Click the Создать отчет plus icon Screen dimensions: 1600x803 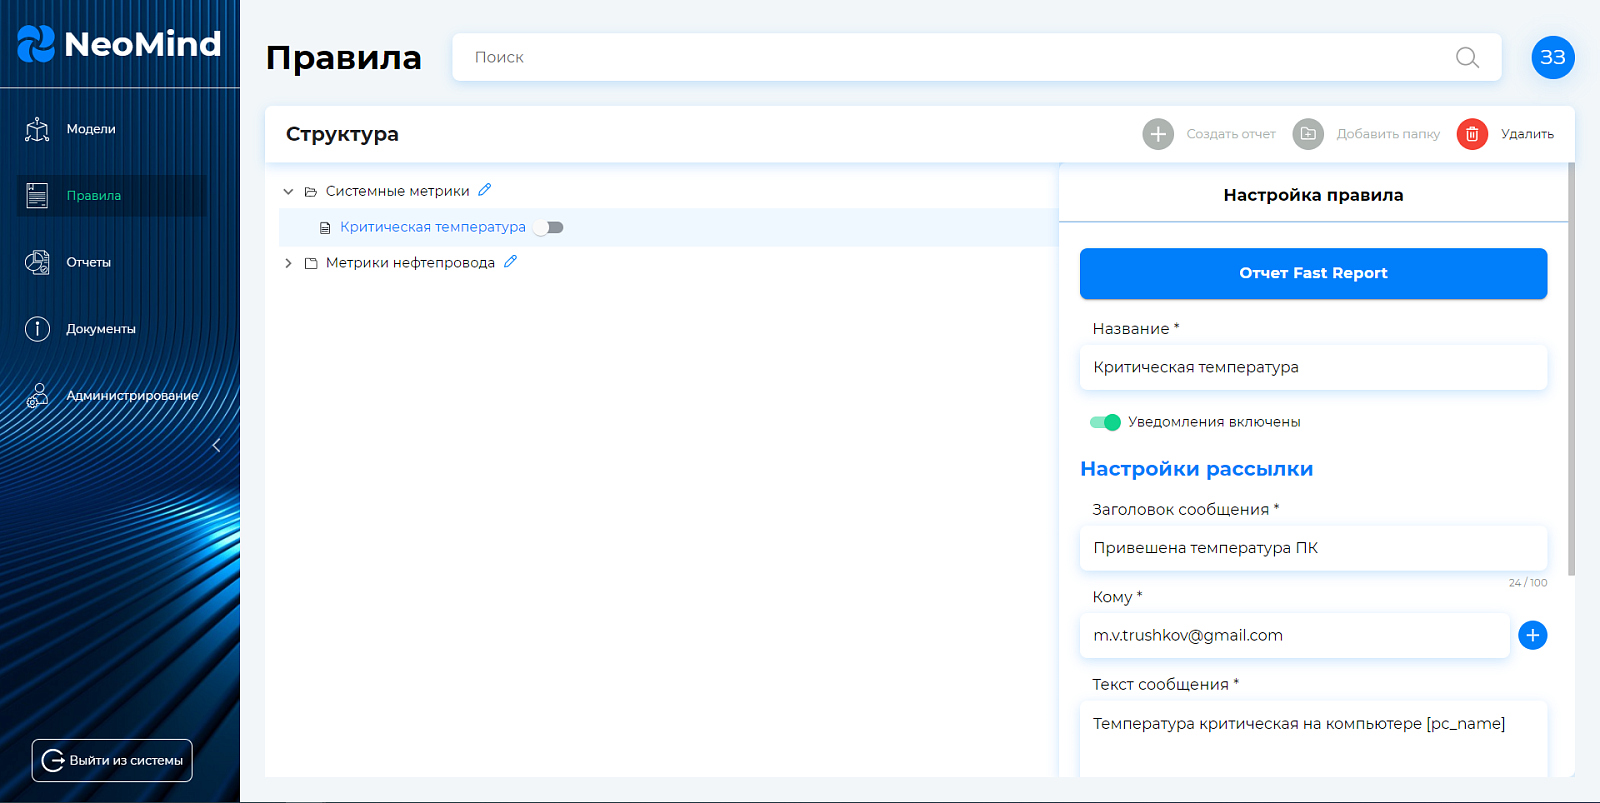tap(1158, 134)
